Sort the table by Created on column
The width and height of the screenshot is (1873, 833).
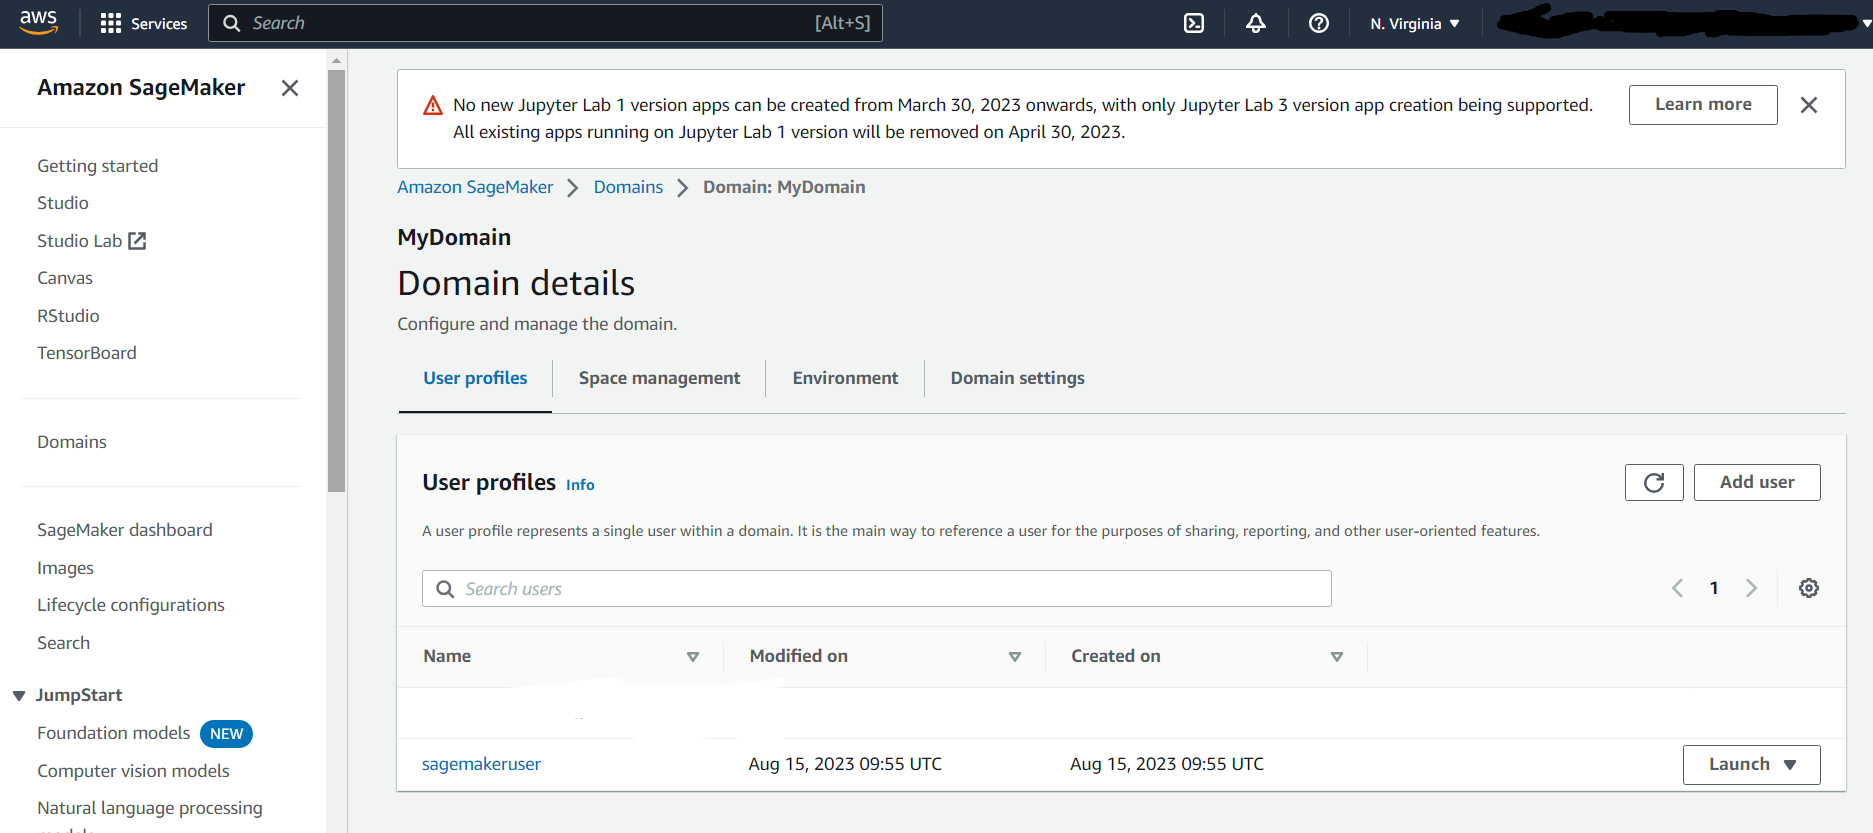[1337, 657]
